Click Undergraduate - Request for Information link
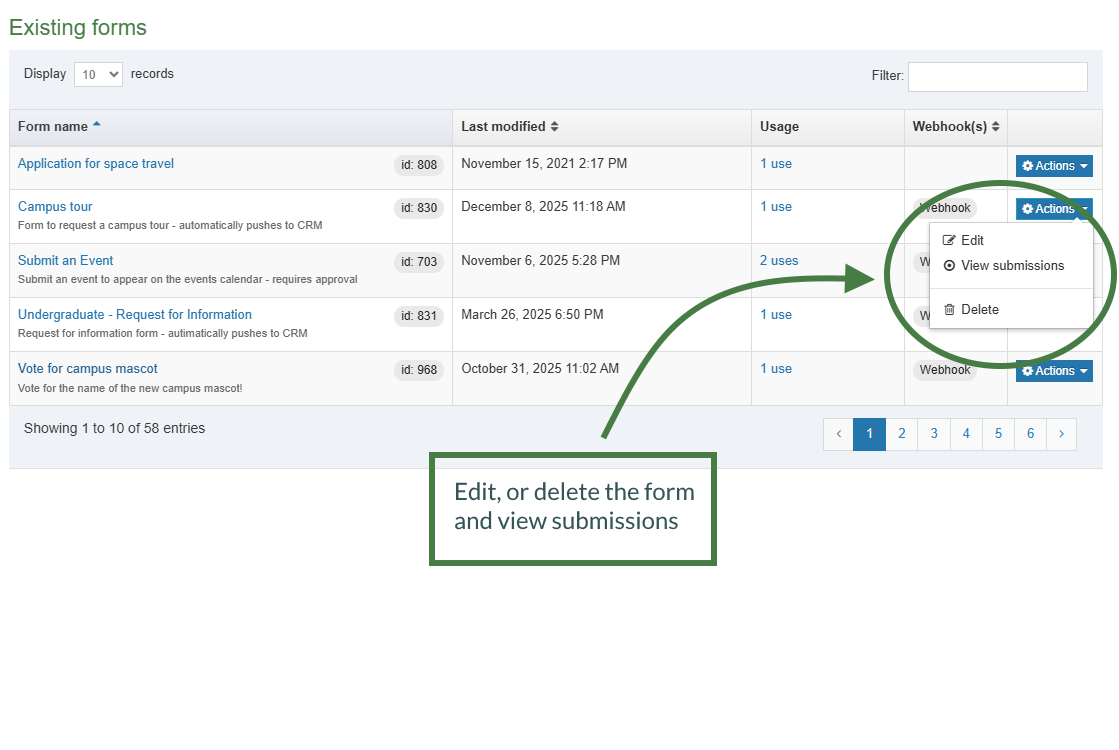Viewport: 1119px width, 750px height. [135, 315]
